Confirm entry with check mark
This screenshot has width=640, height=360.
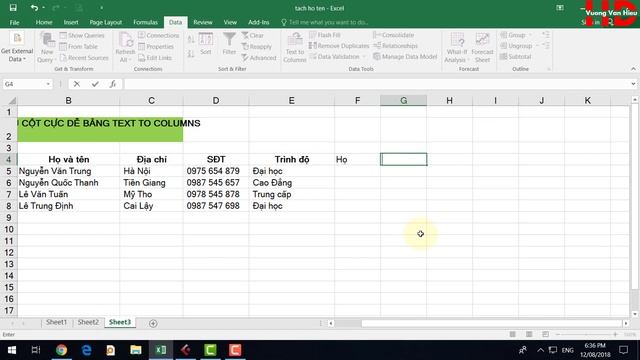point(95,84)
